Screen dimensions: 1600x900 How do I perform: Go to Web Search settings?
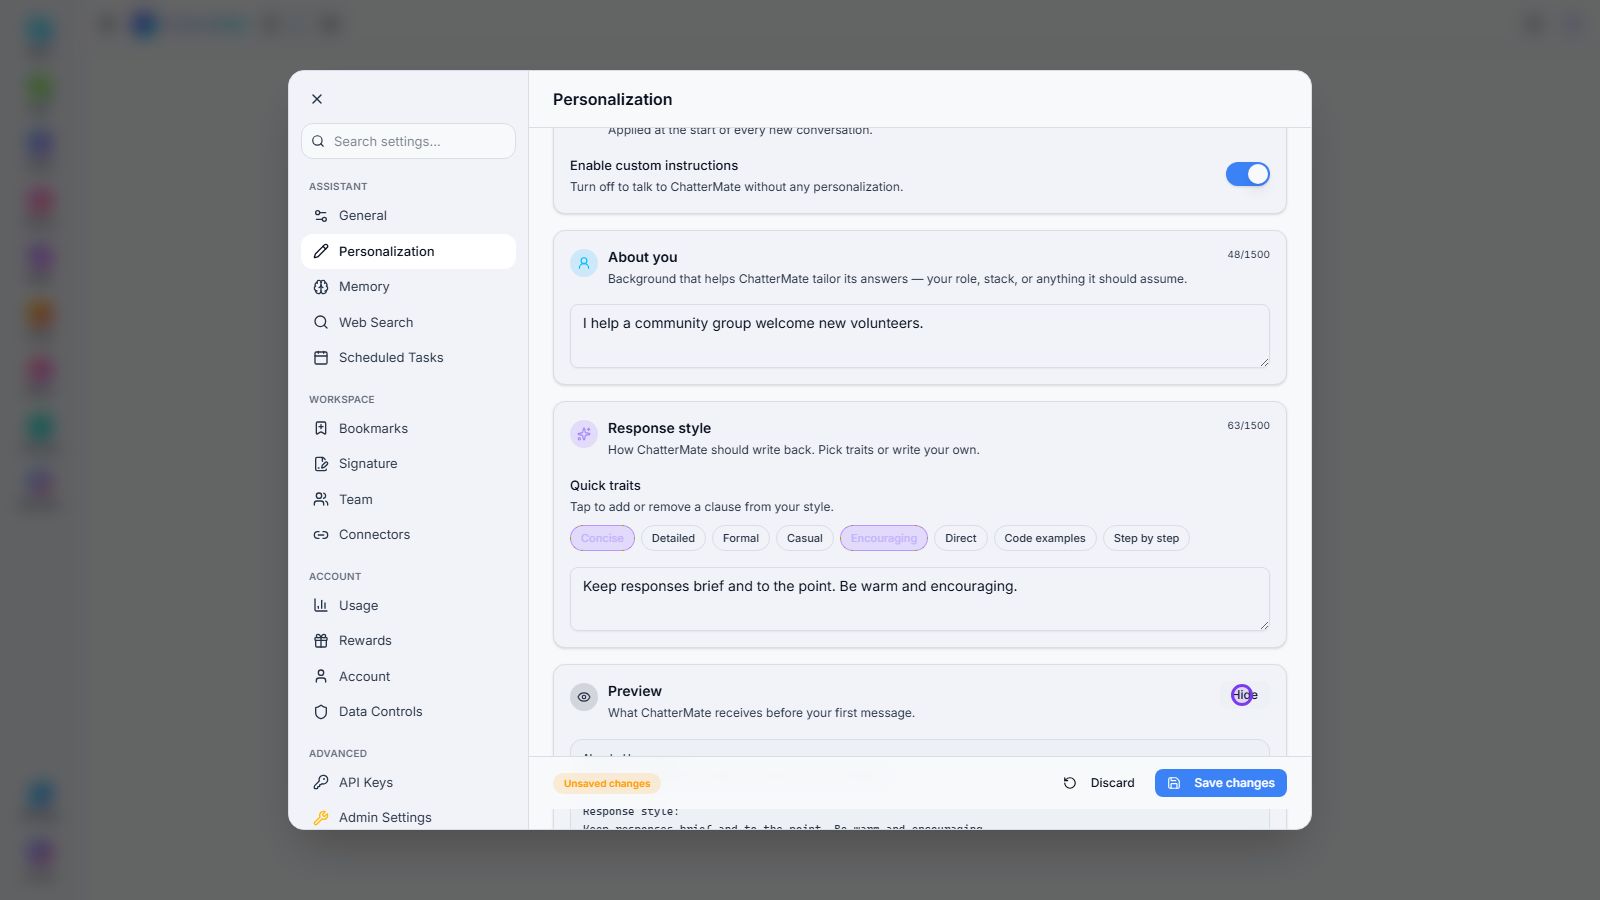pos(408,322)
